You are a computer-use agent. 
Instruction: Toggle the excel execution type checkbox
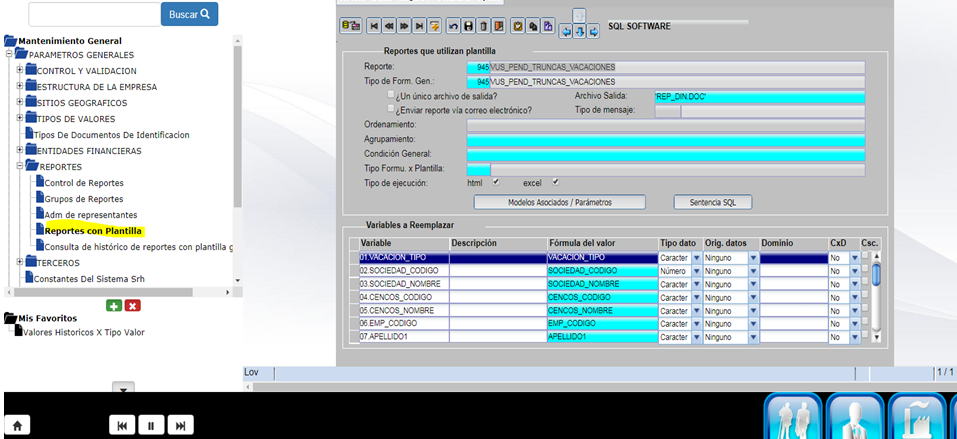pos(555,182)
